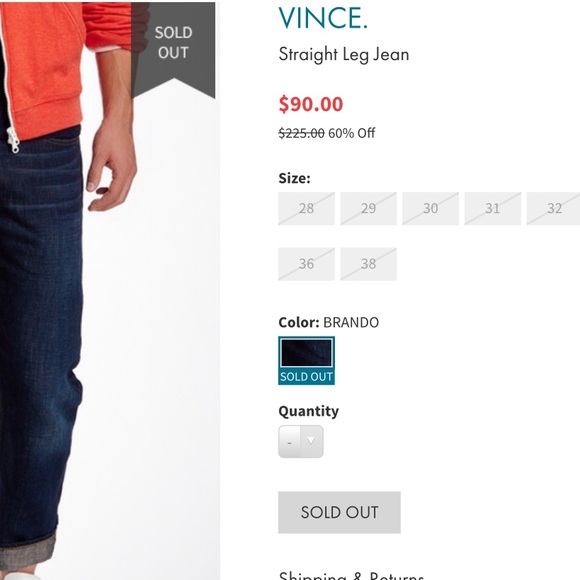Open the VINCE. brand link
Image resolution: width=580 pixels, height=580 pixels.
(x=323, y=18)
